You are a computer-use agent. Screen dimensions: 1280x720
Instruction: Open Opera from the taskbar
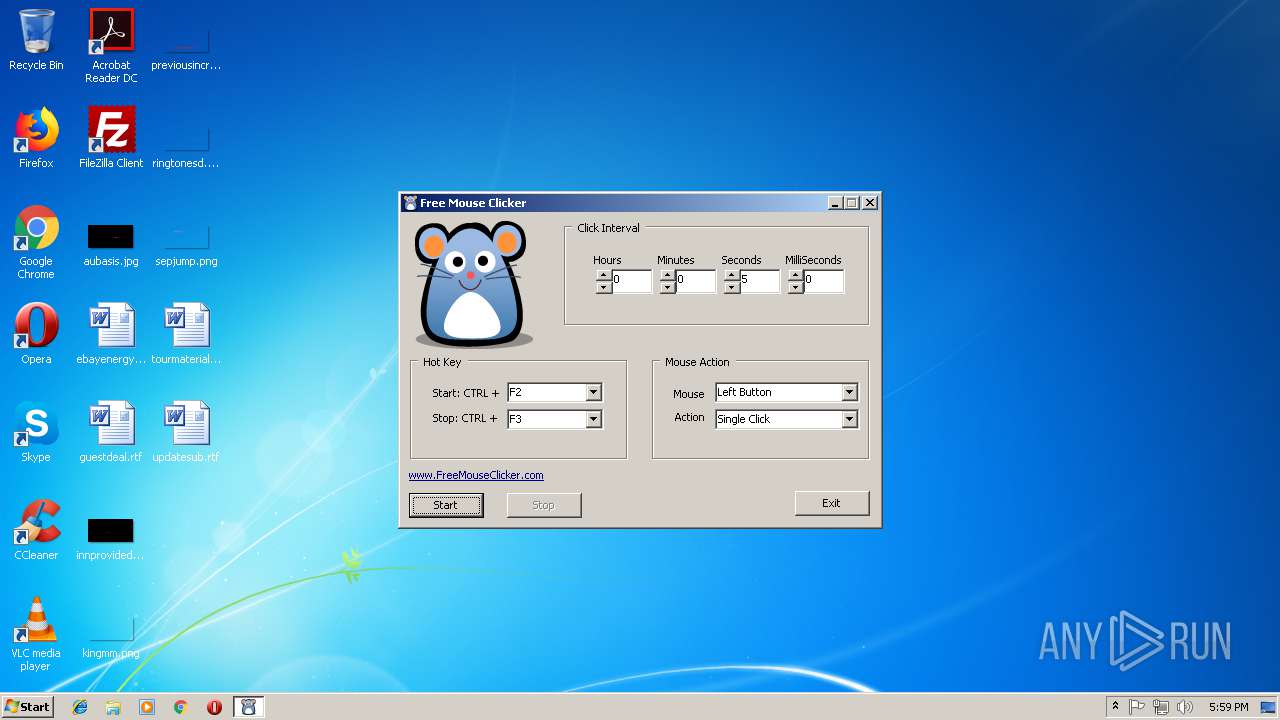click(x=214, y=707)
